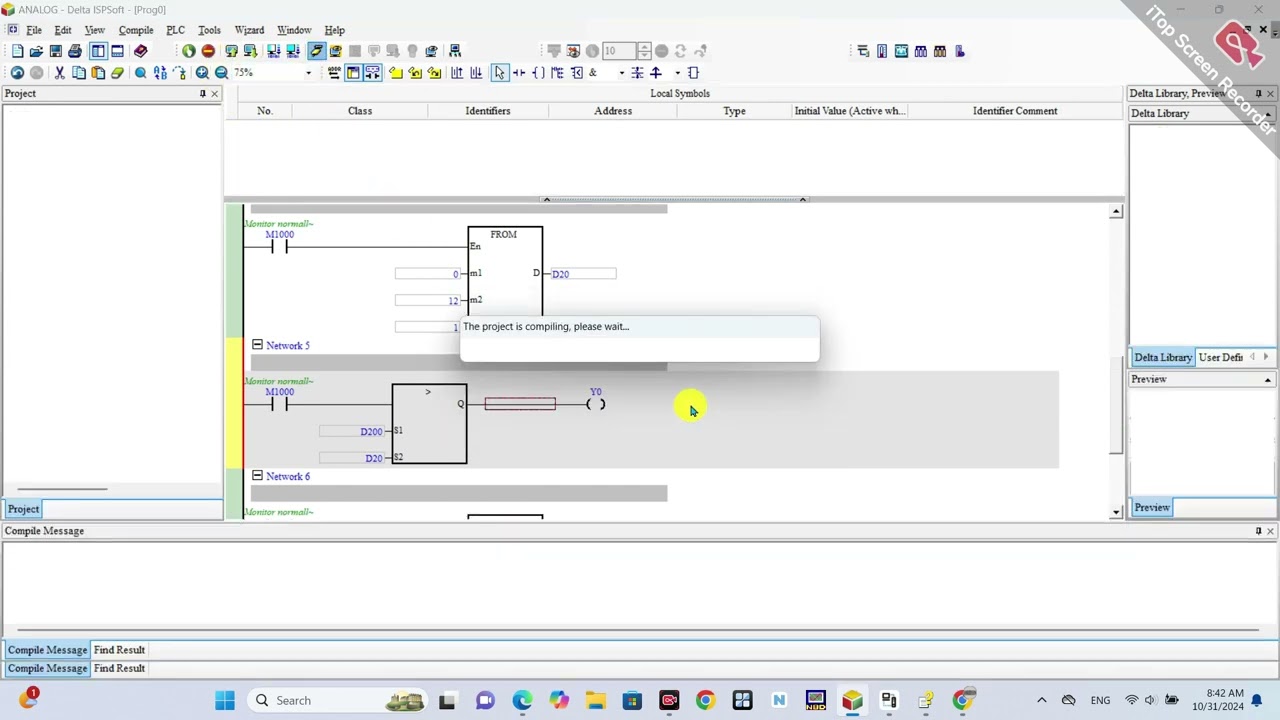Insert a contact with contact tool

(x=519, y=73)
